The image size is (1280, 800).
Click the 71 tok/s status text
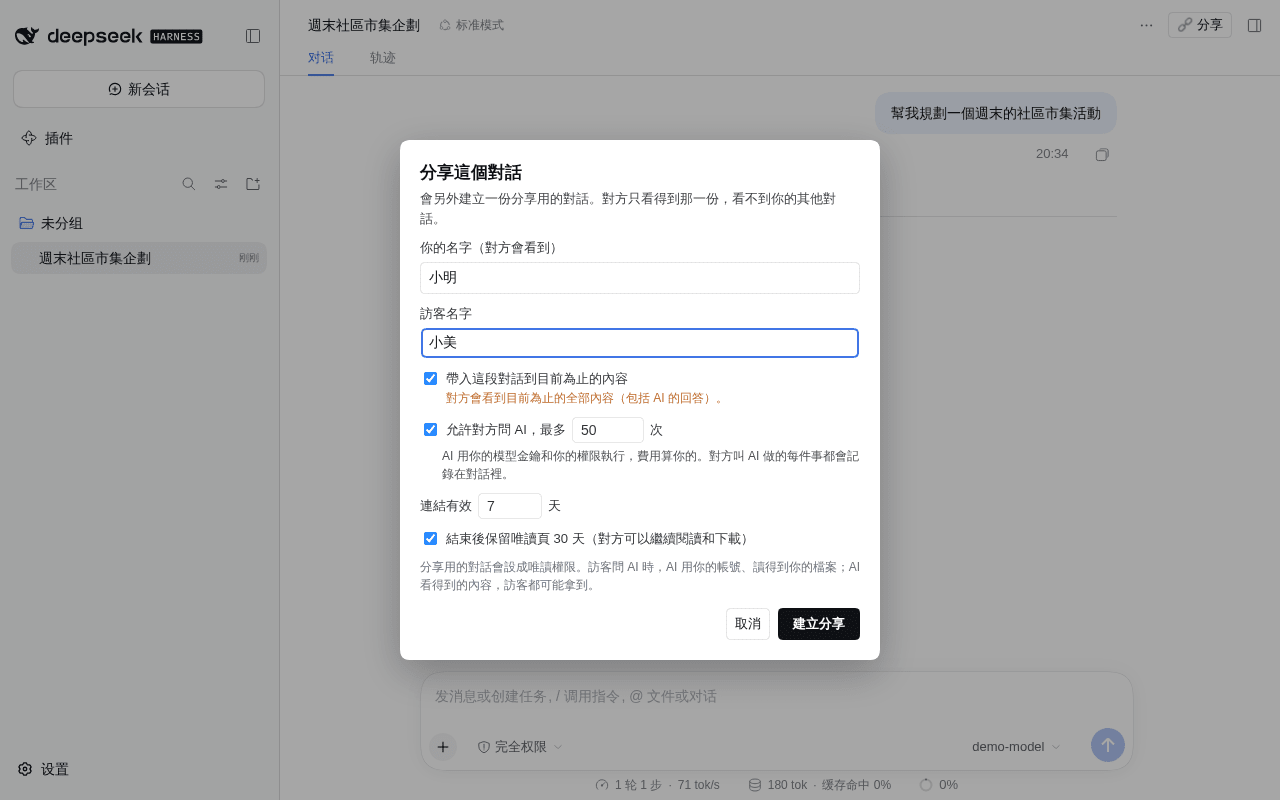click(x=698, y=785)
